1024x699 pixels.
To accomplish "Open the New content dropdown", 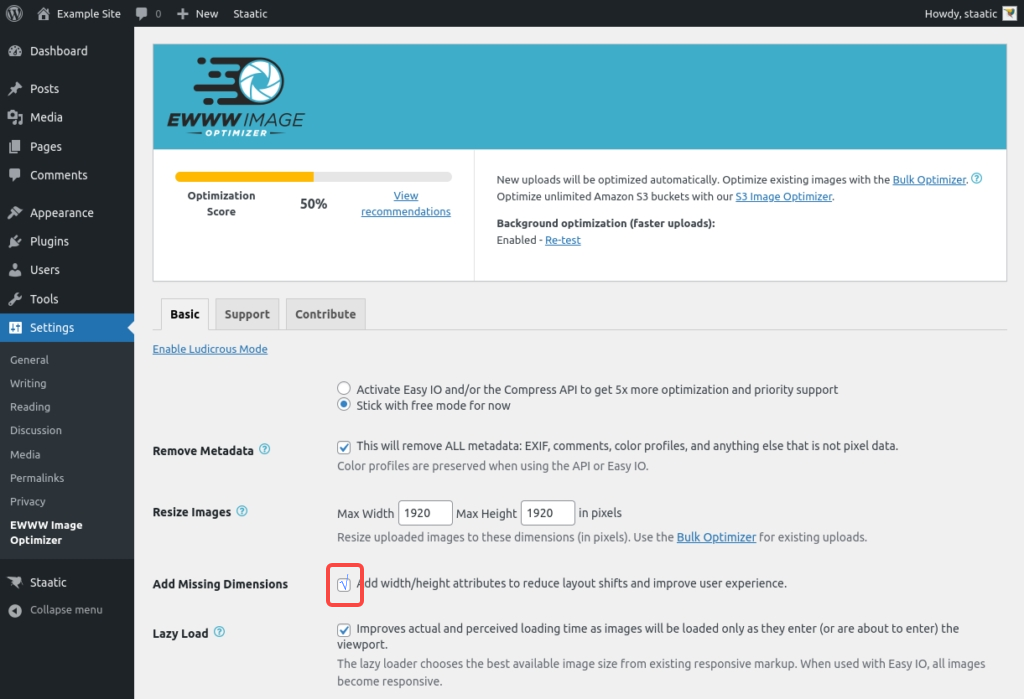I will pyautogui.click(x=197, y=14).
